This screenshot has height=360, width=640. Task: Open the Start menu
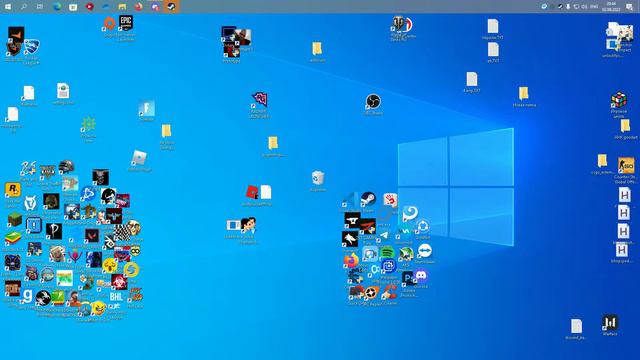[x=8, y=7]
